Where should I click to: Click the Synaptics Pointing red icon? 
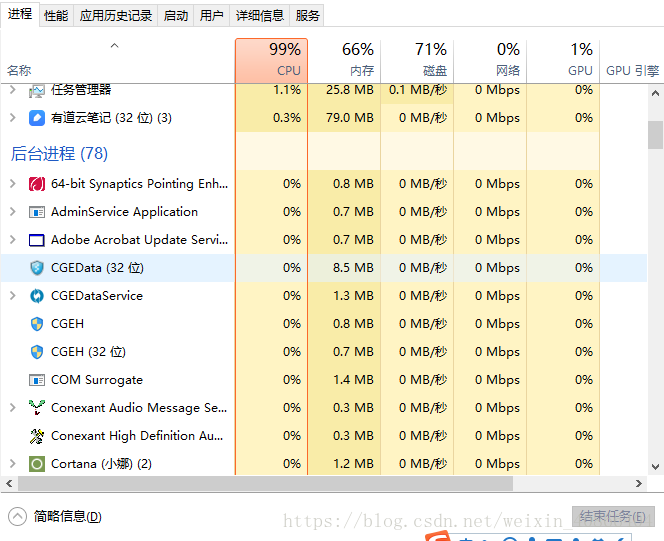(37, 184)
